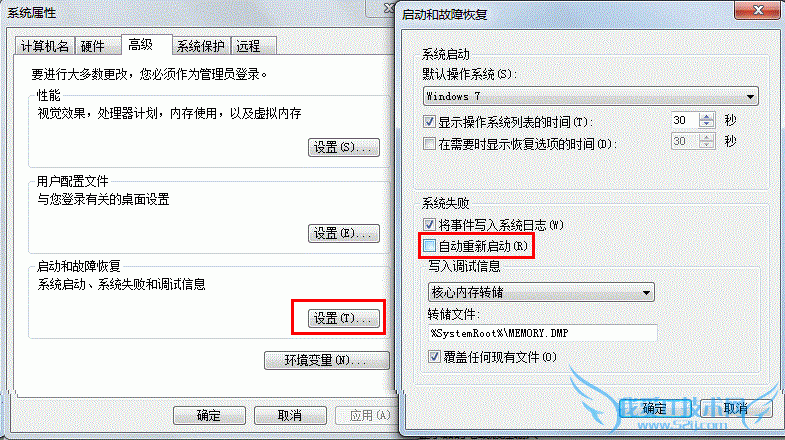785x440 pixels.
Task: Toggle 覆盖任何现有文件 checkbox
Action: [434, 356]
